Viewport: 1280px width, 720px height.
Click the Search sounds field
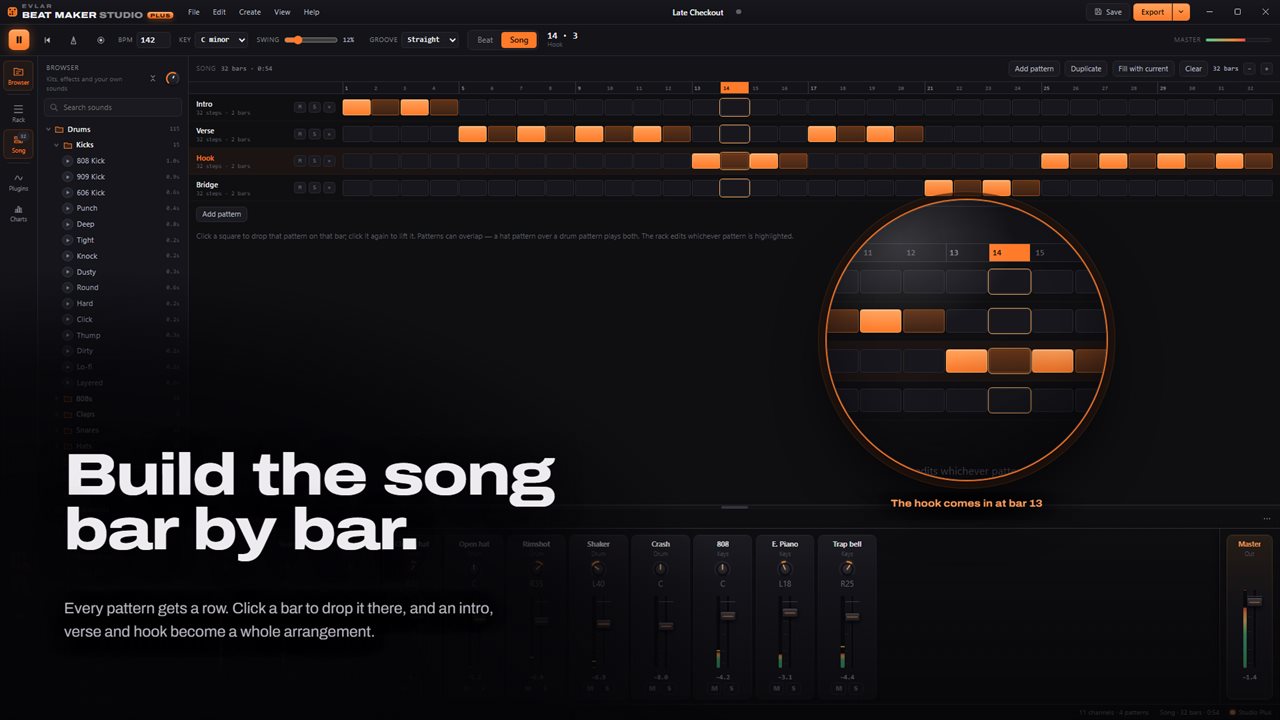113,107
